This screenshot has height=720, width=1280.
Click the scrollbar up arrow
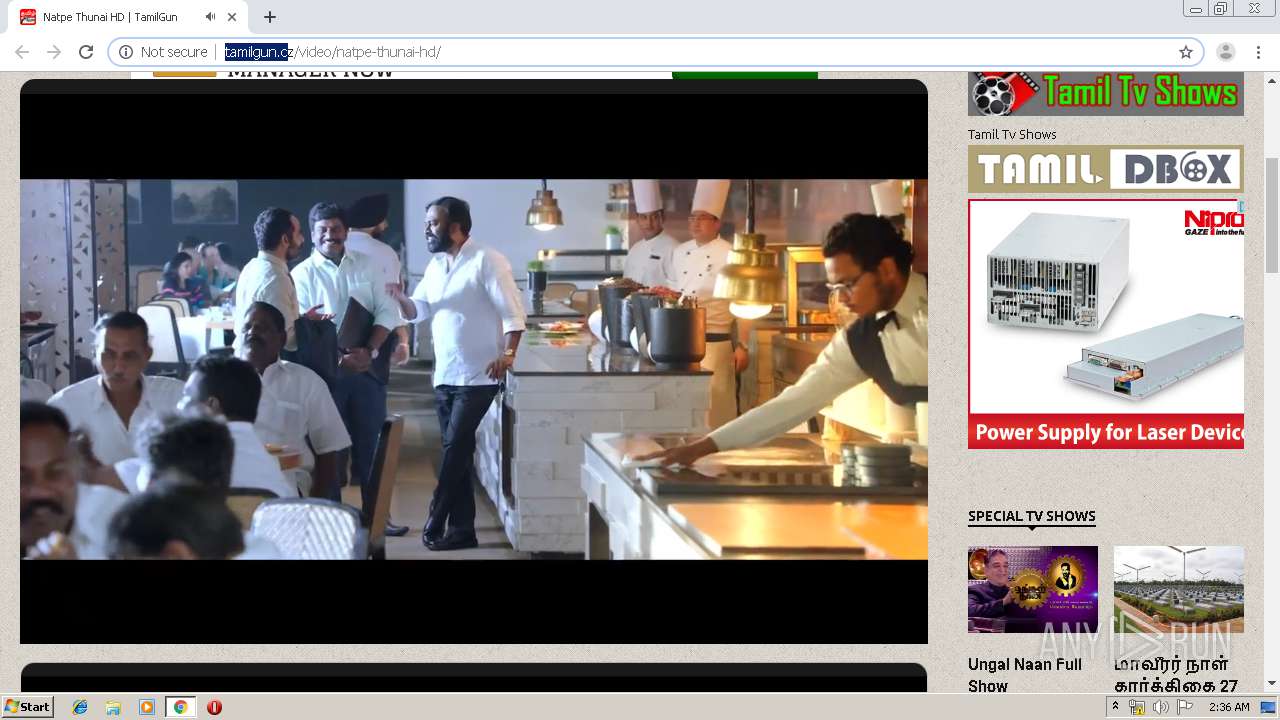tap(1272, 79)
